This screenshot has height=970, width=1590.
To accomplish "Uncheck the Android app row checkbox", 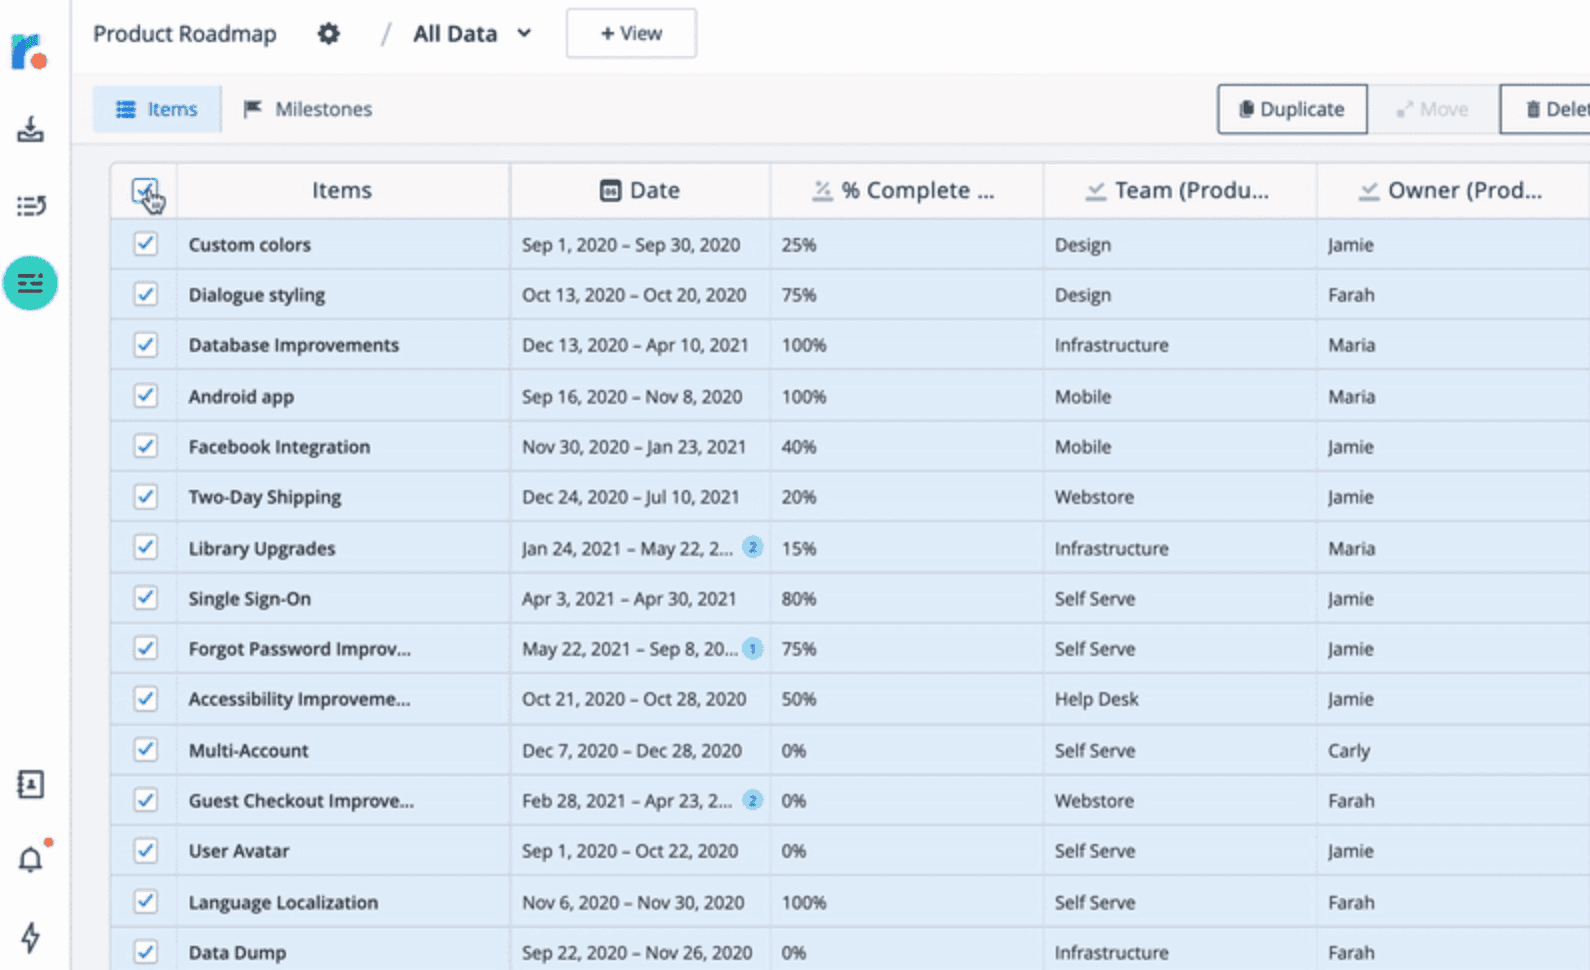I will 145,395.
